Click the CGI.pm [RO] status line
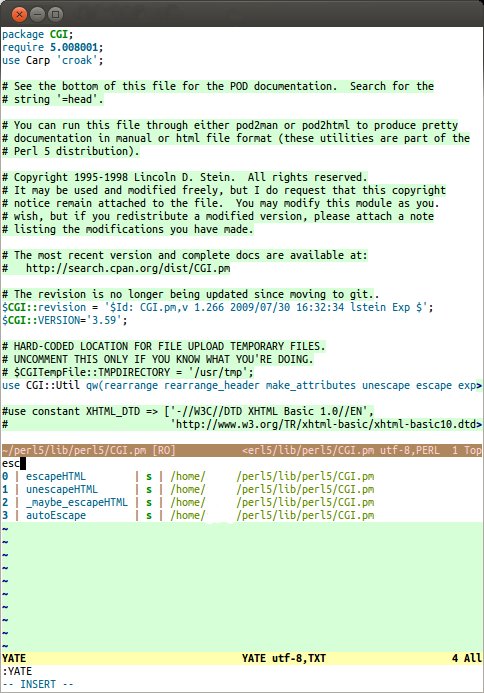The image size is (484, 693). point(242,450)
